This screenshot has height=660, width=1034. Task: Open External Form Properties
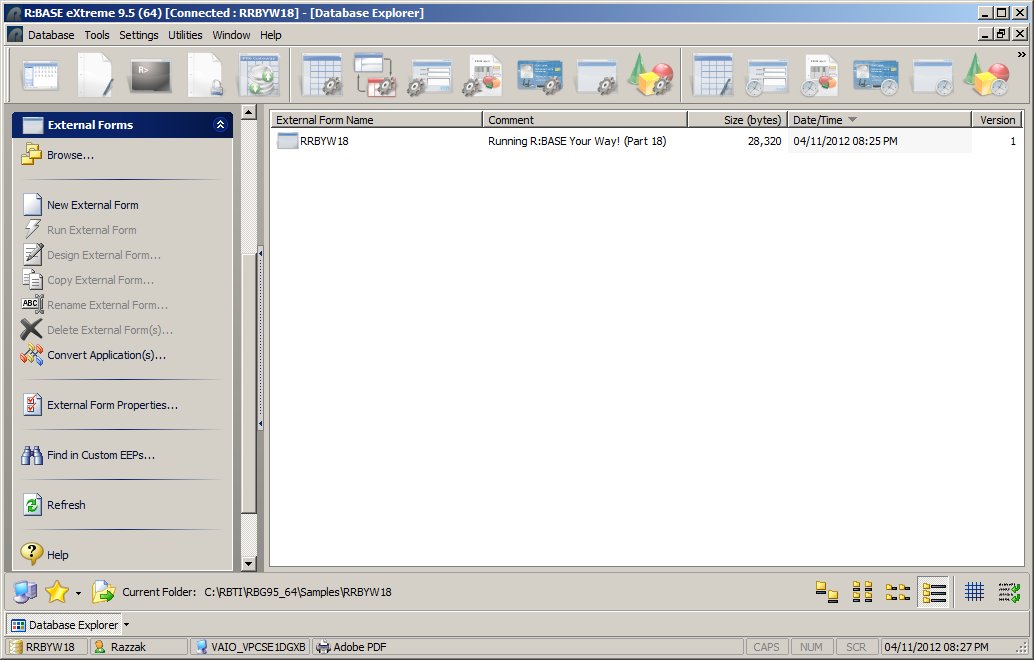[x=112, y=405]
